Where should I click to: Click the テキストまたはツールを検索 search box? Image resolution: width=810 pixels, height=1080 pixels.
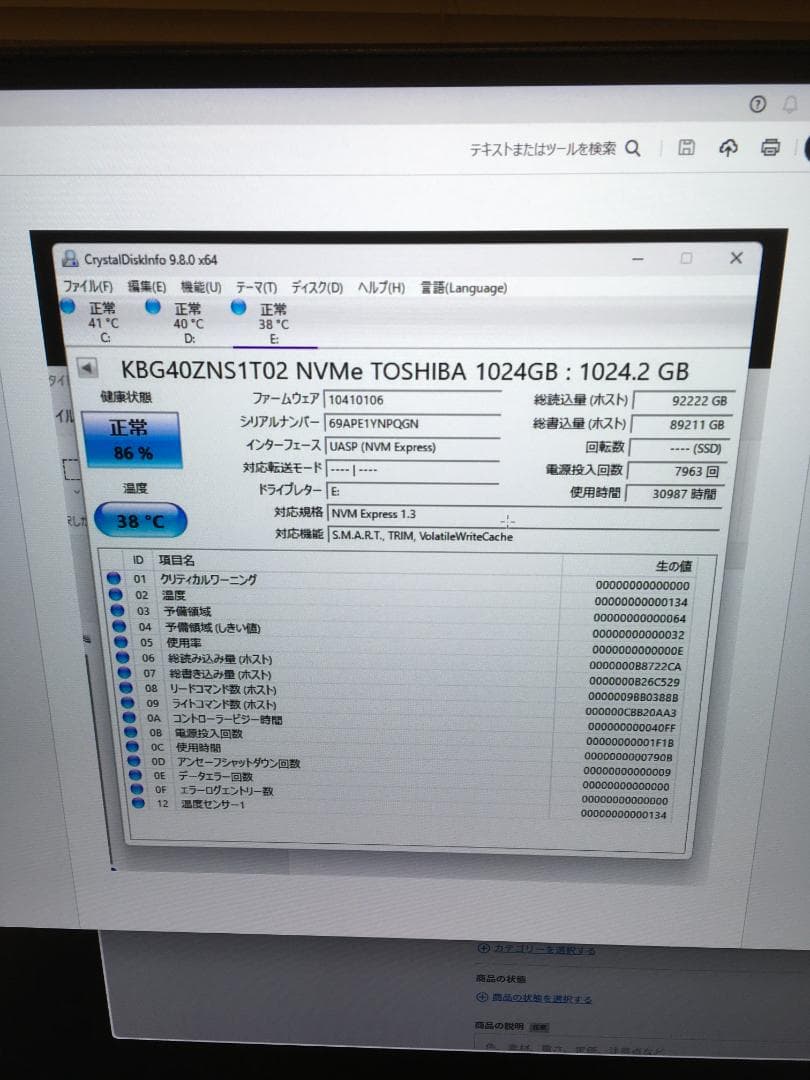coord(543,149)
